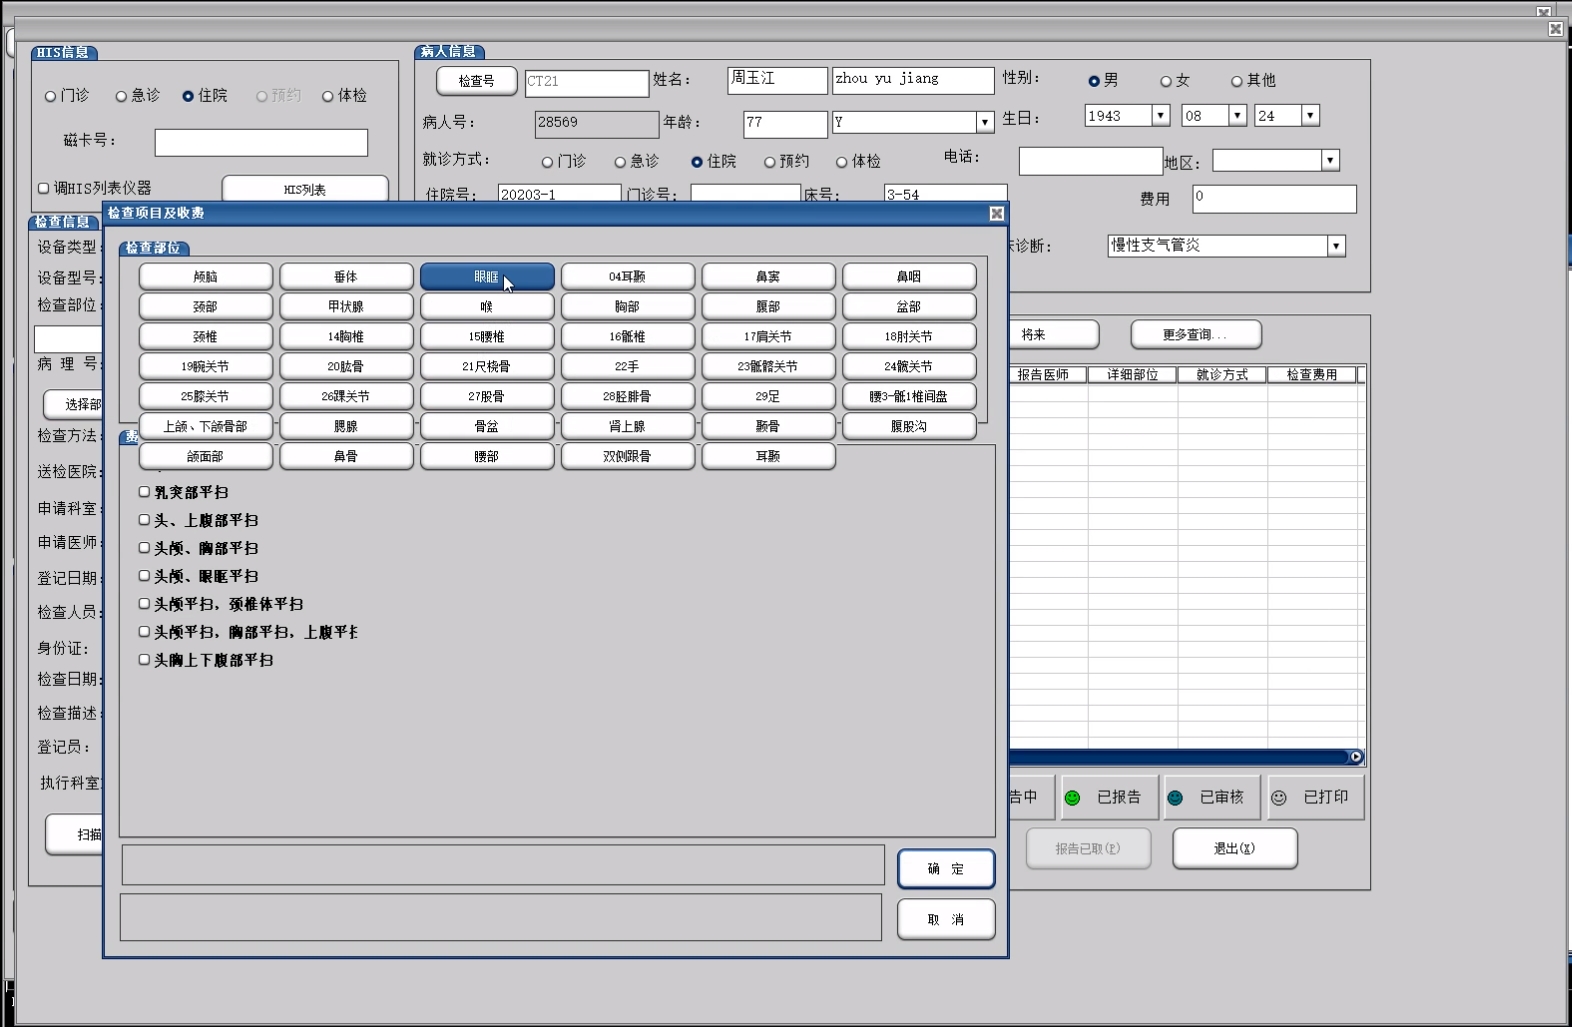Open the 慢性支气管炎 diagnosis dropdown
The width and height of the screenshot is (1572, 1027).
1336,246
